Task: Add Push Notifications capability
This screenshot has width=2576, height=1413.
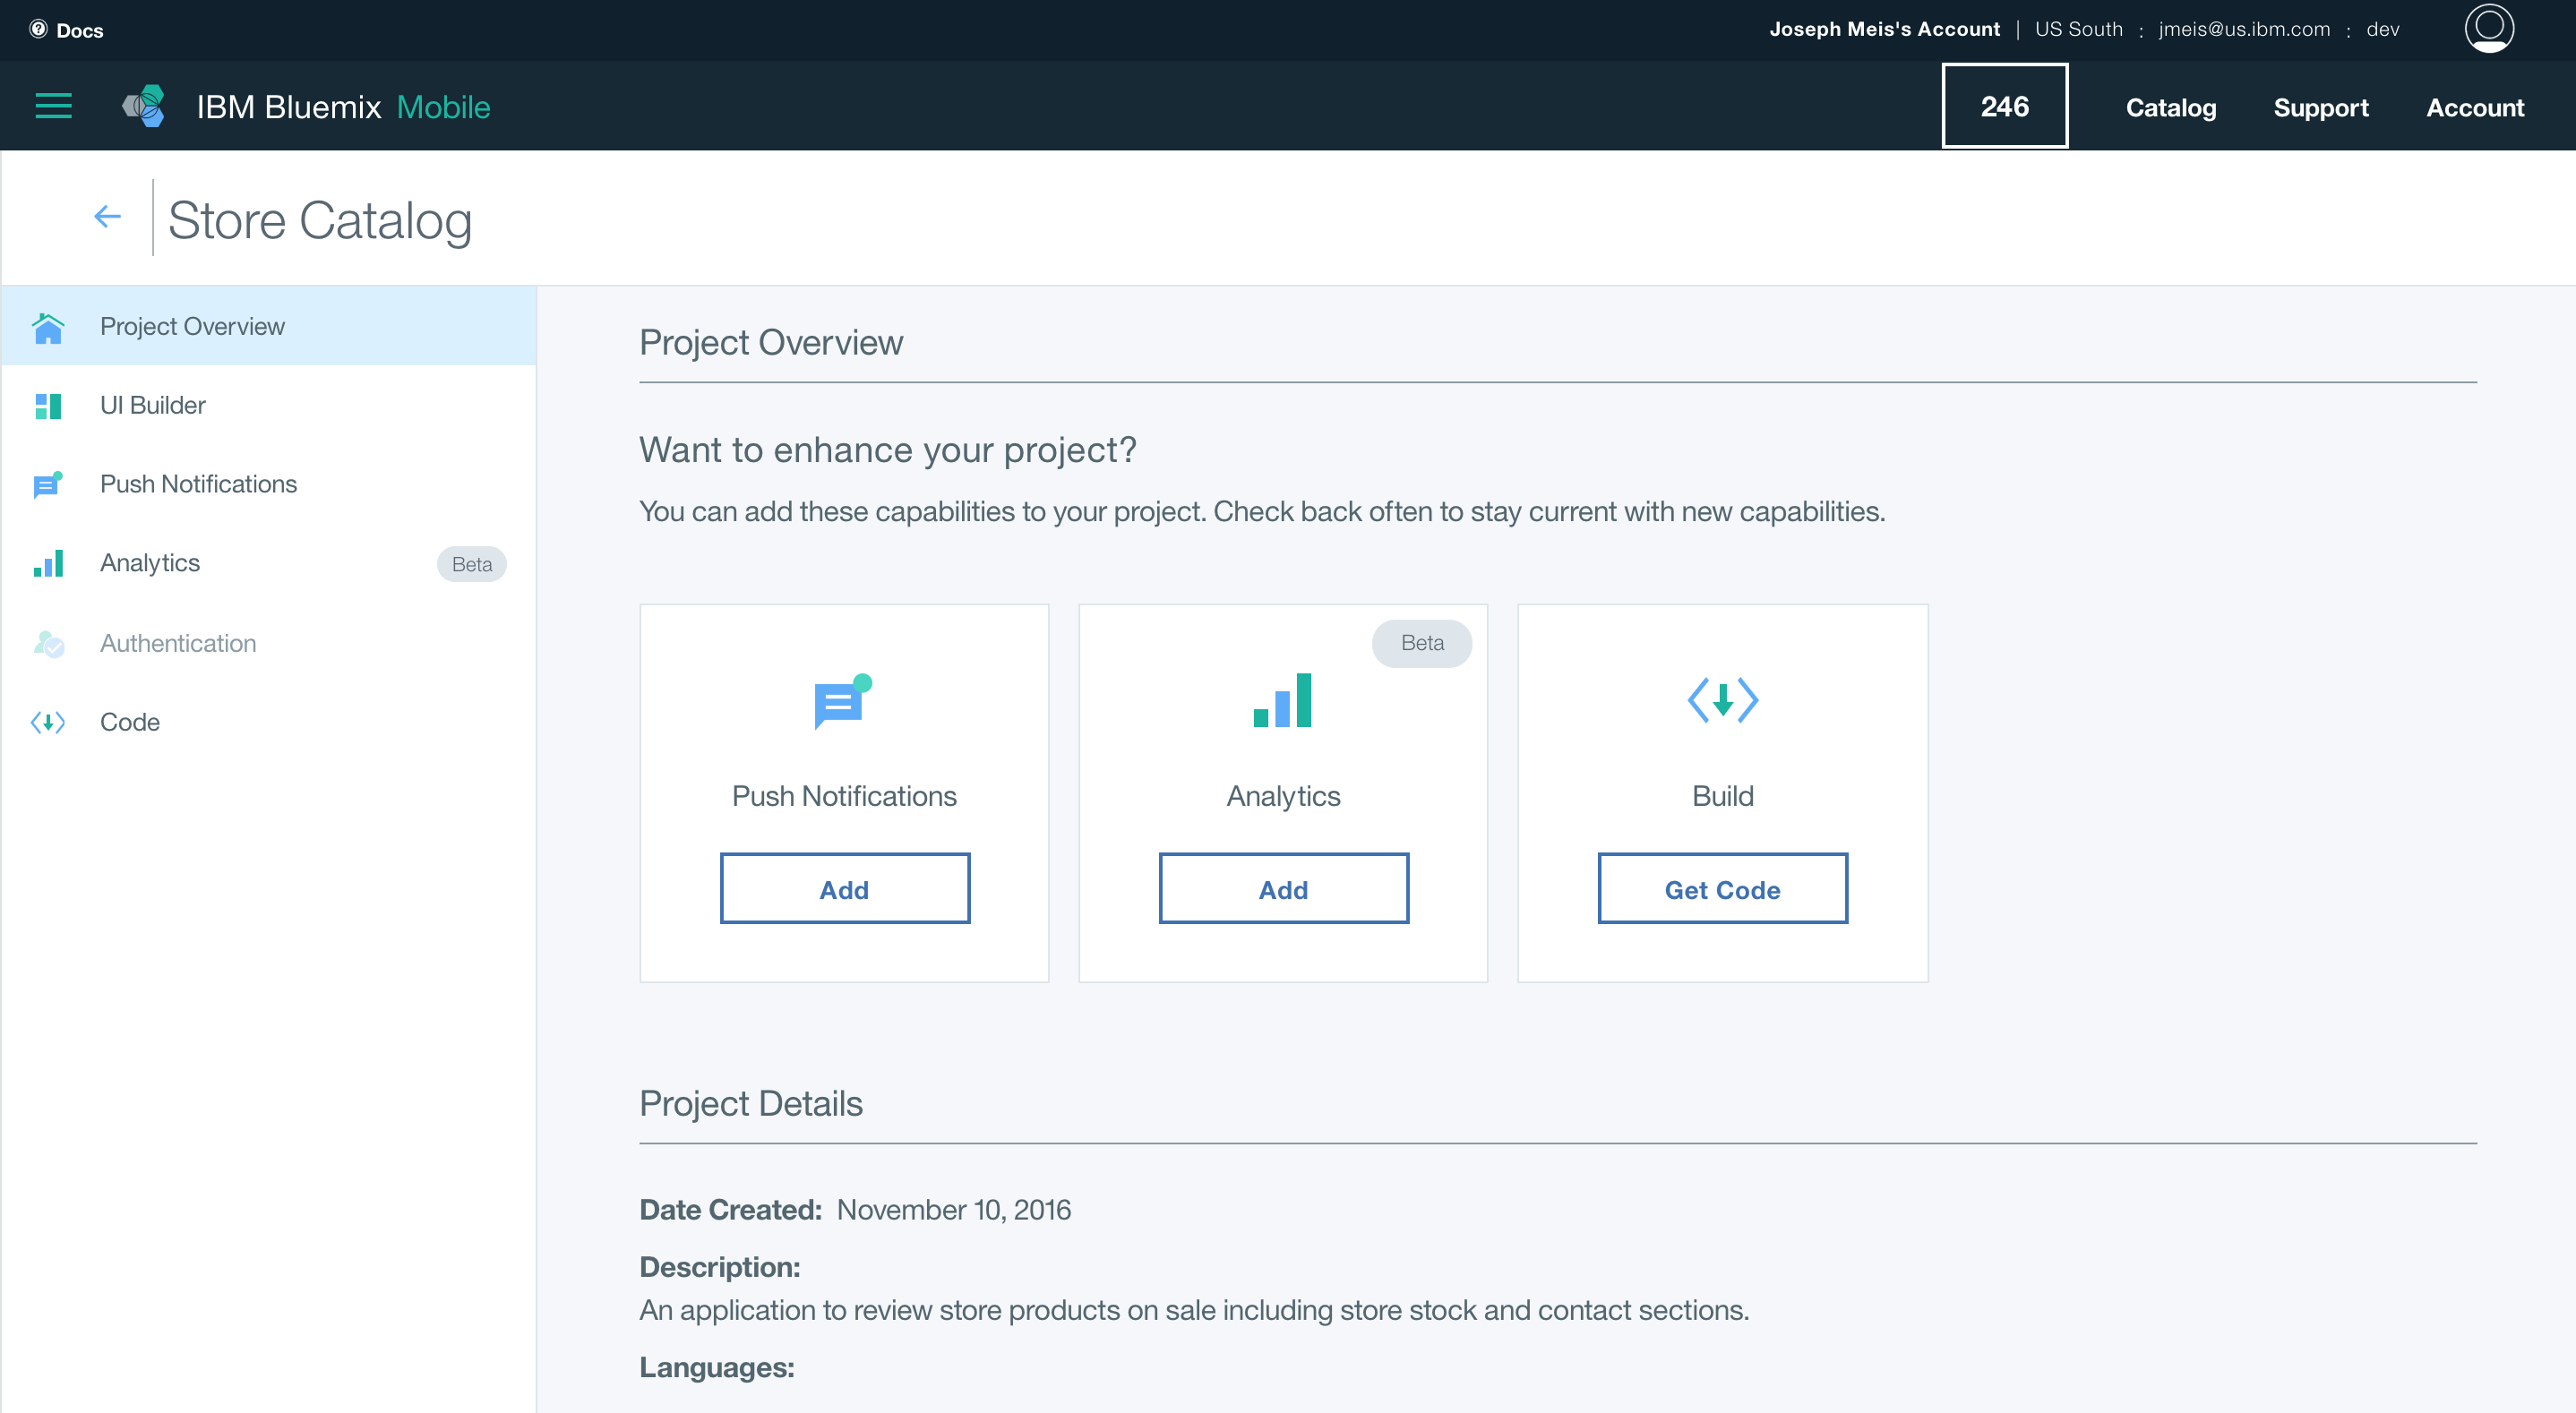Action: tap(844, 889)
